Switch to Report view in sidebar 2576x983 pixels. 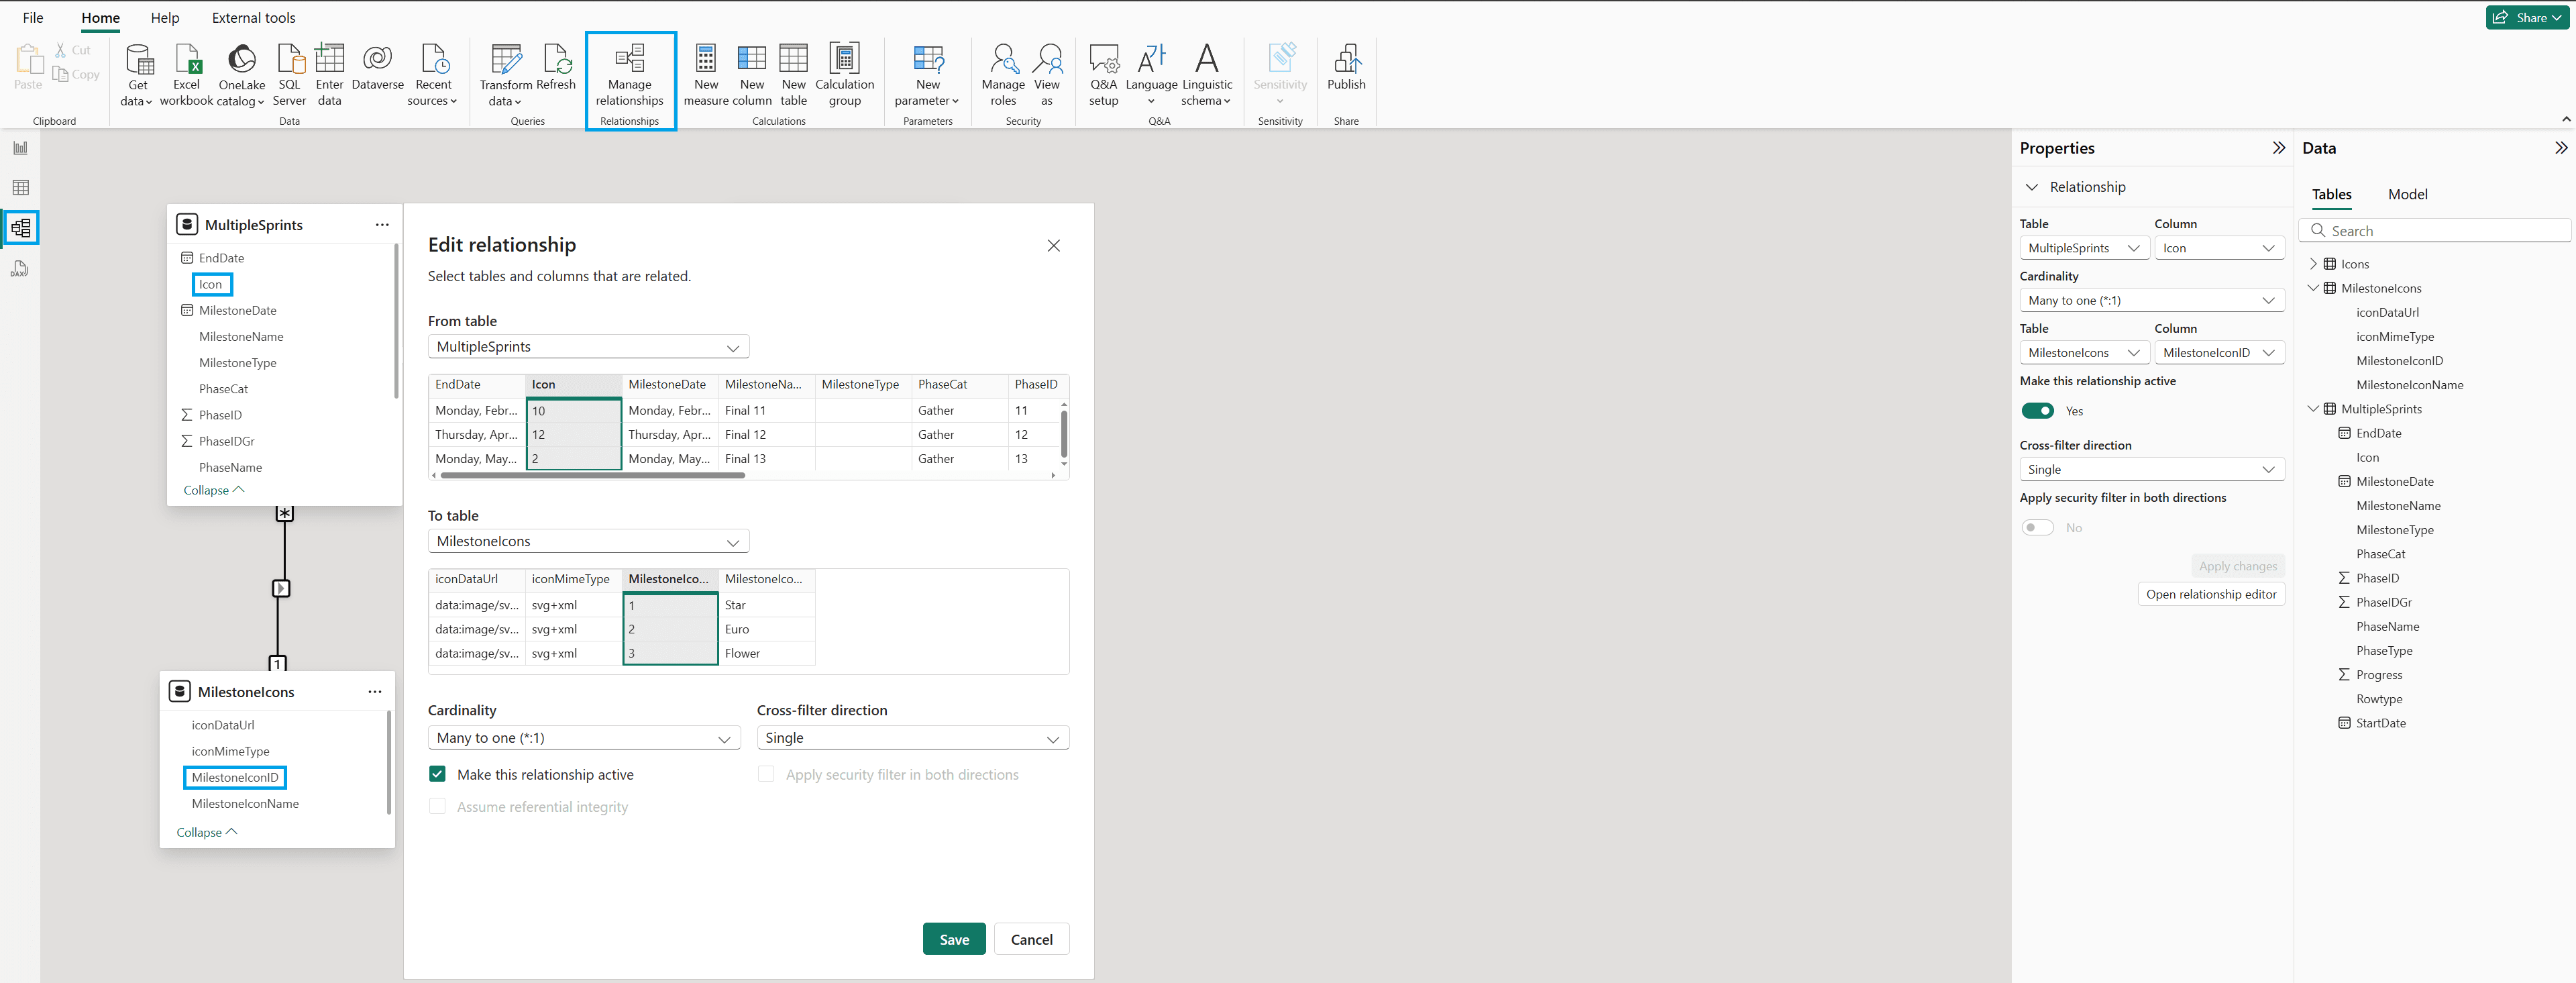pyautogui.click(x=20, y=148)
